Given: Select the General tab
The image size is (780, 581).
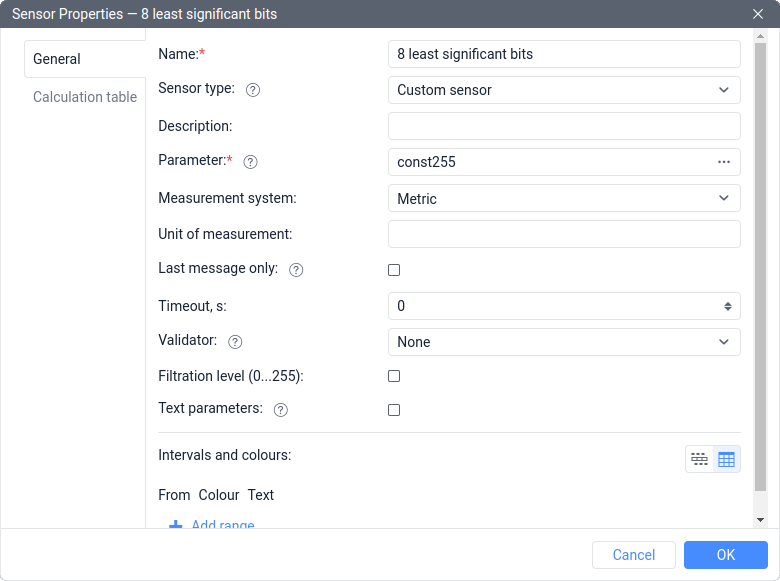Looking at the screenshot, I should click(57, 59).
